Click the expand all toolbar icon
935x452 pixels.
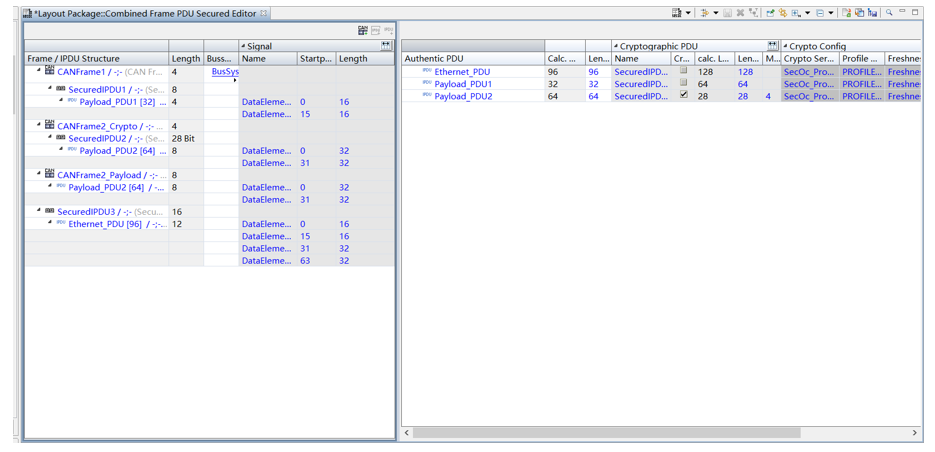[x=797, y=13]
